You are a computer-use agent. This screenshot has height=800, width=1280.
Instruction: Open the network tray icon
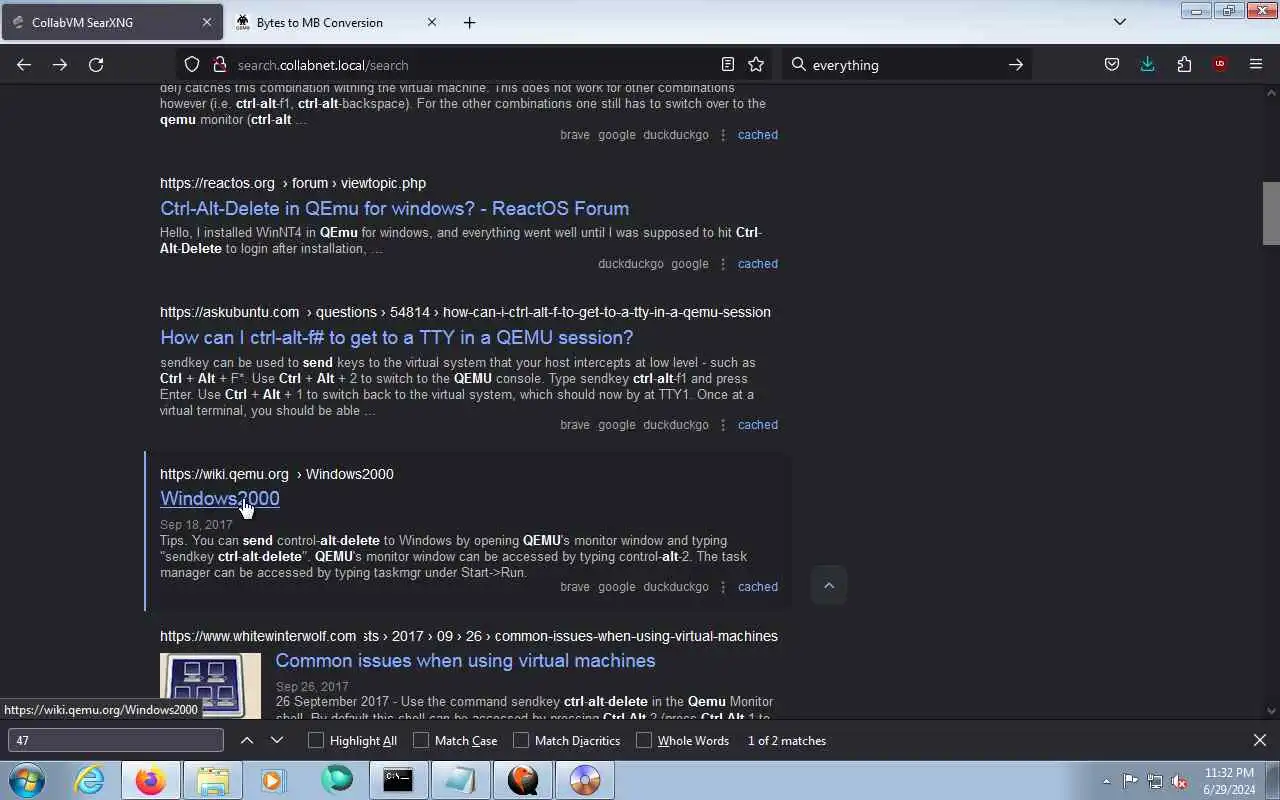tap(1155, 781)
